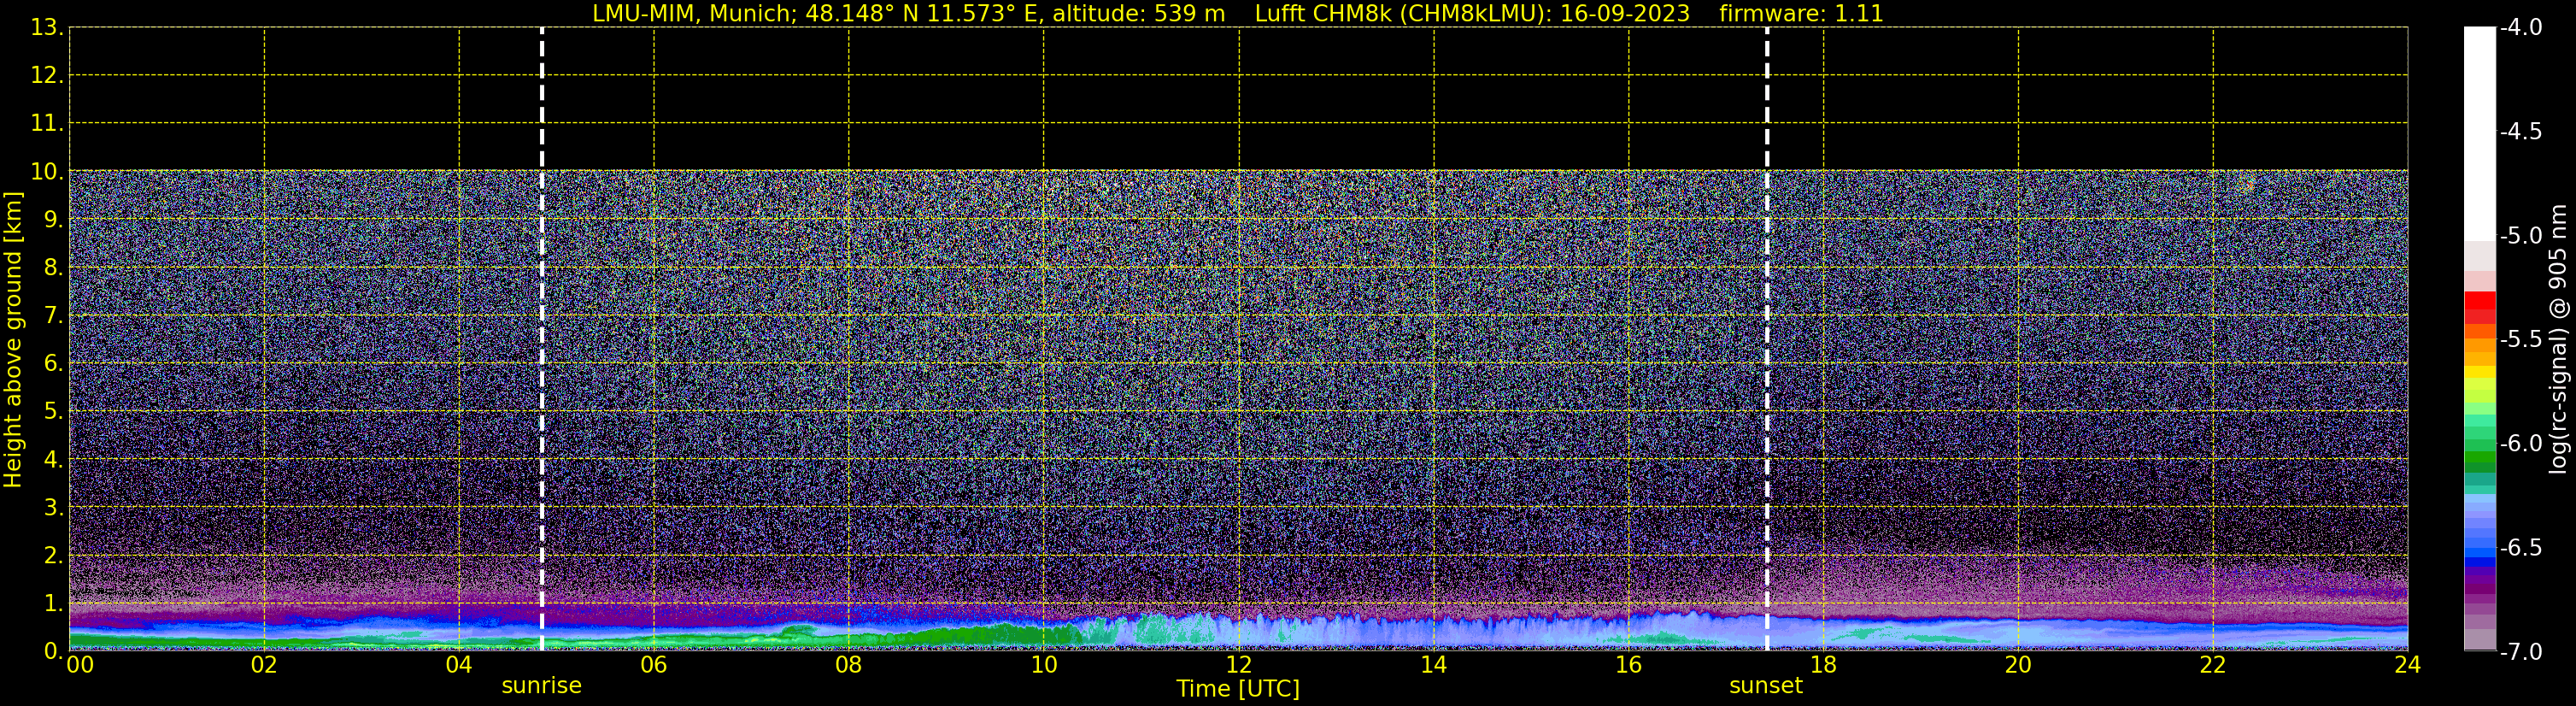Click the time tick label '12'
The height and width of the screenshot is (706, 2576).
(1239, 665)
